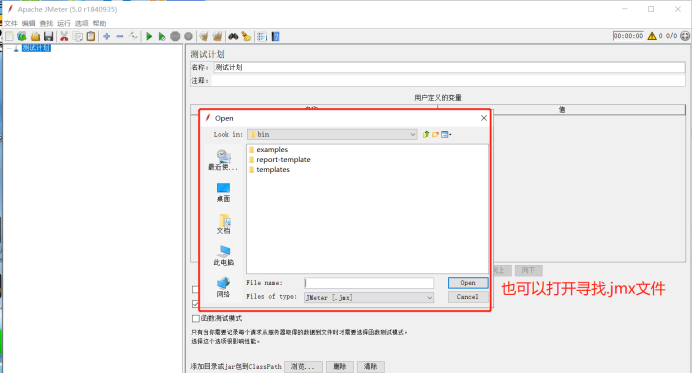Click the Open button in dialog
This screenshot has height=374, width=692.
click(x=468, y=283)
